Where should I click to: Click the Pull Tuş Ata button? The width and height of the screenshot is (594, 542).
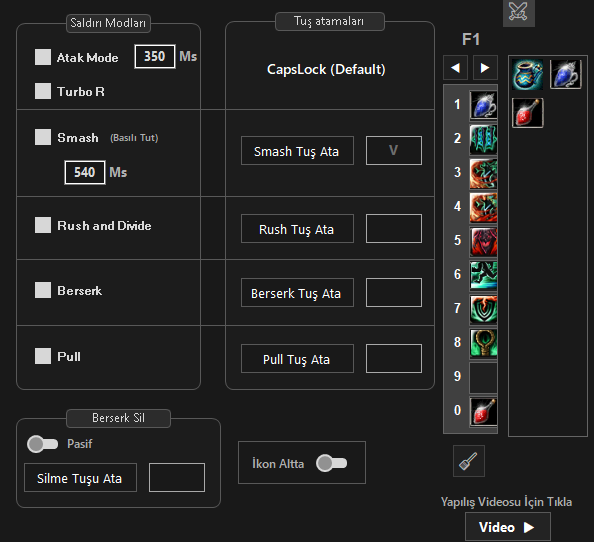tap(297, 359)
